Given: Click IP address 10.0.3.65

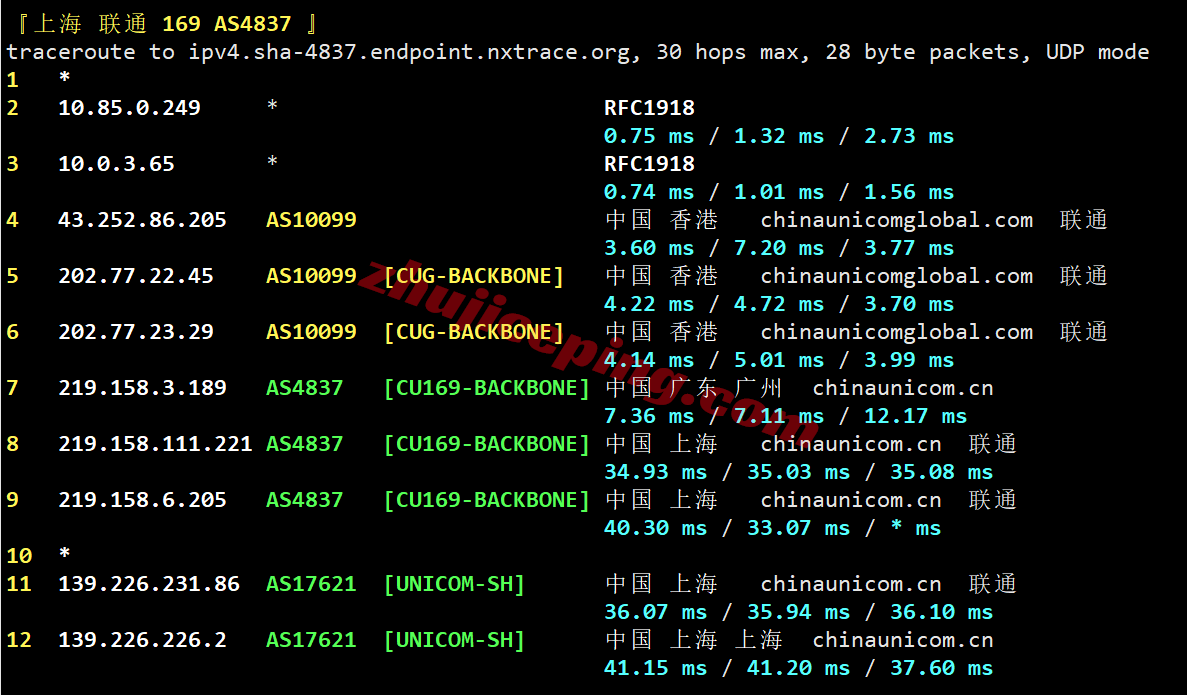Looking at the screenshot, I should click(117, 164).
